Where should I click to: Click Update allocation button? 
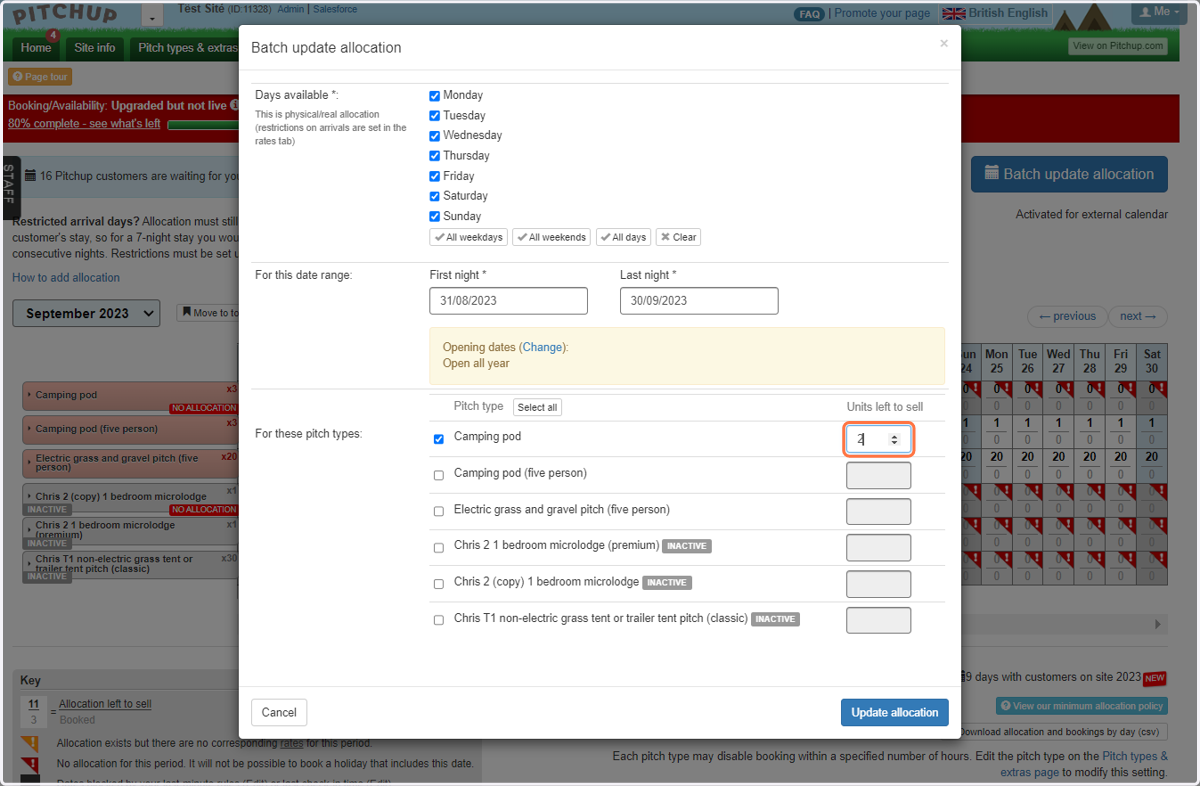click(894, 712)
